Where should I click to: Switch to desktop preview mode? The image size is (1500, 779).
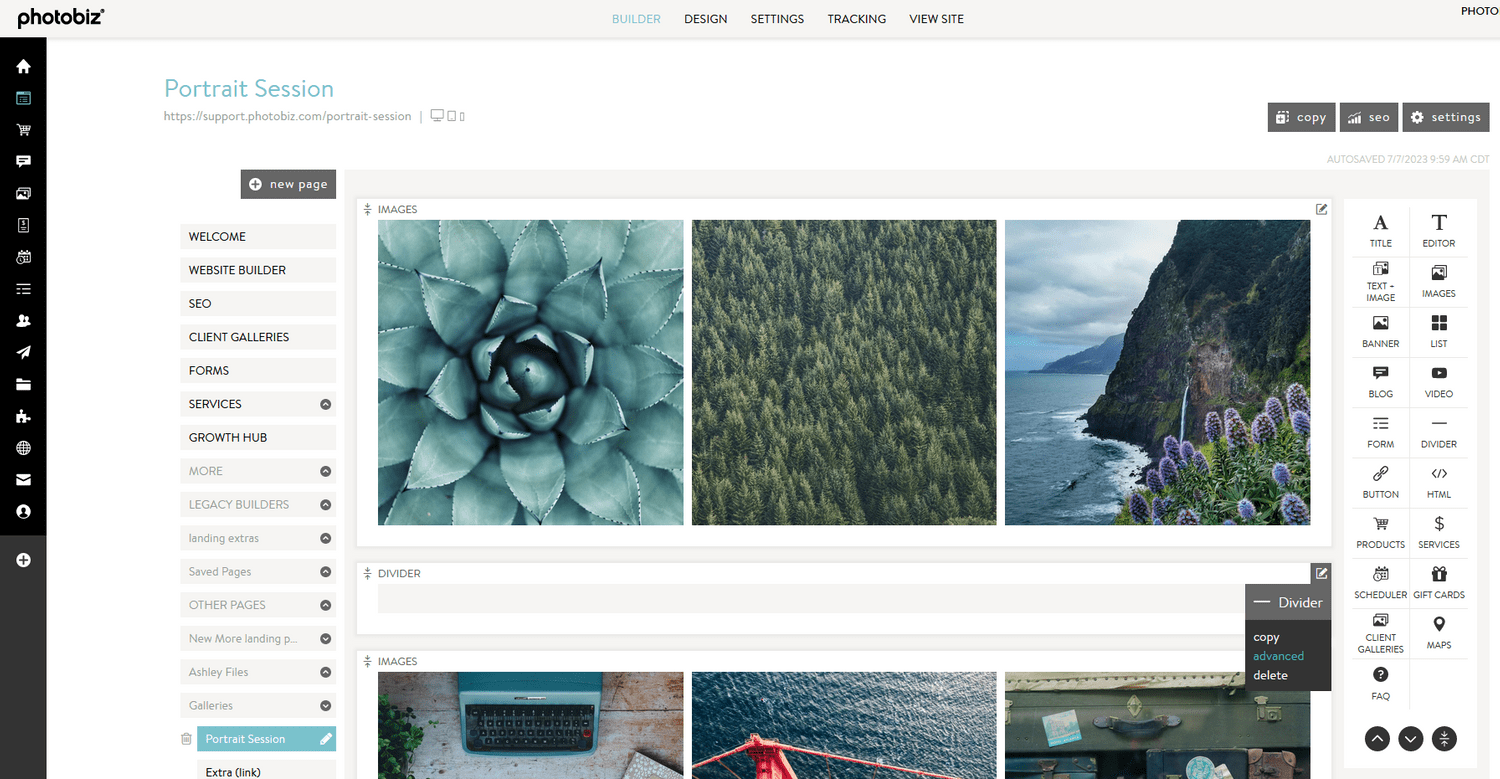[437, 115]
